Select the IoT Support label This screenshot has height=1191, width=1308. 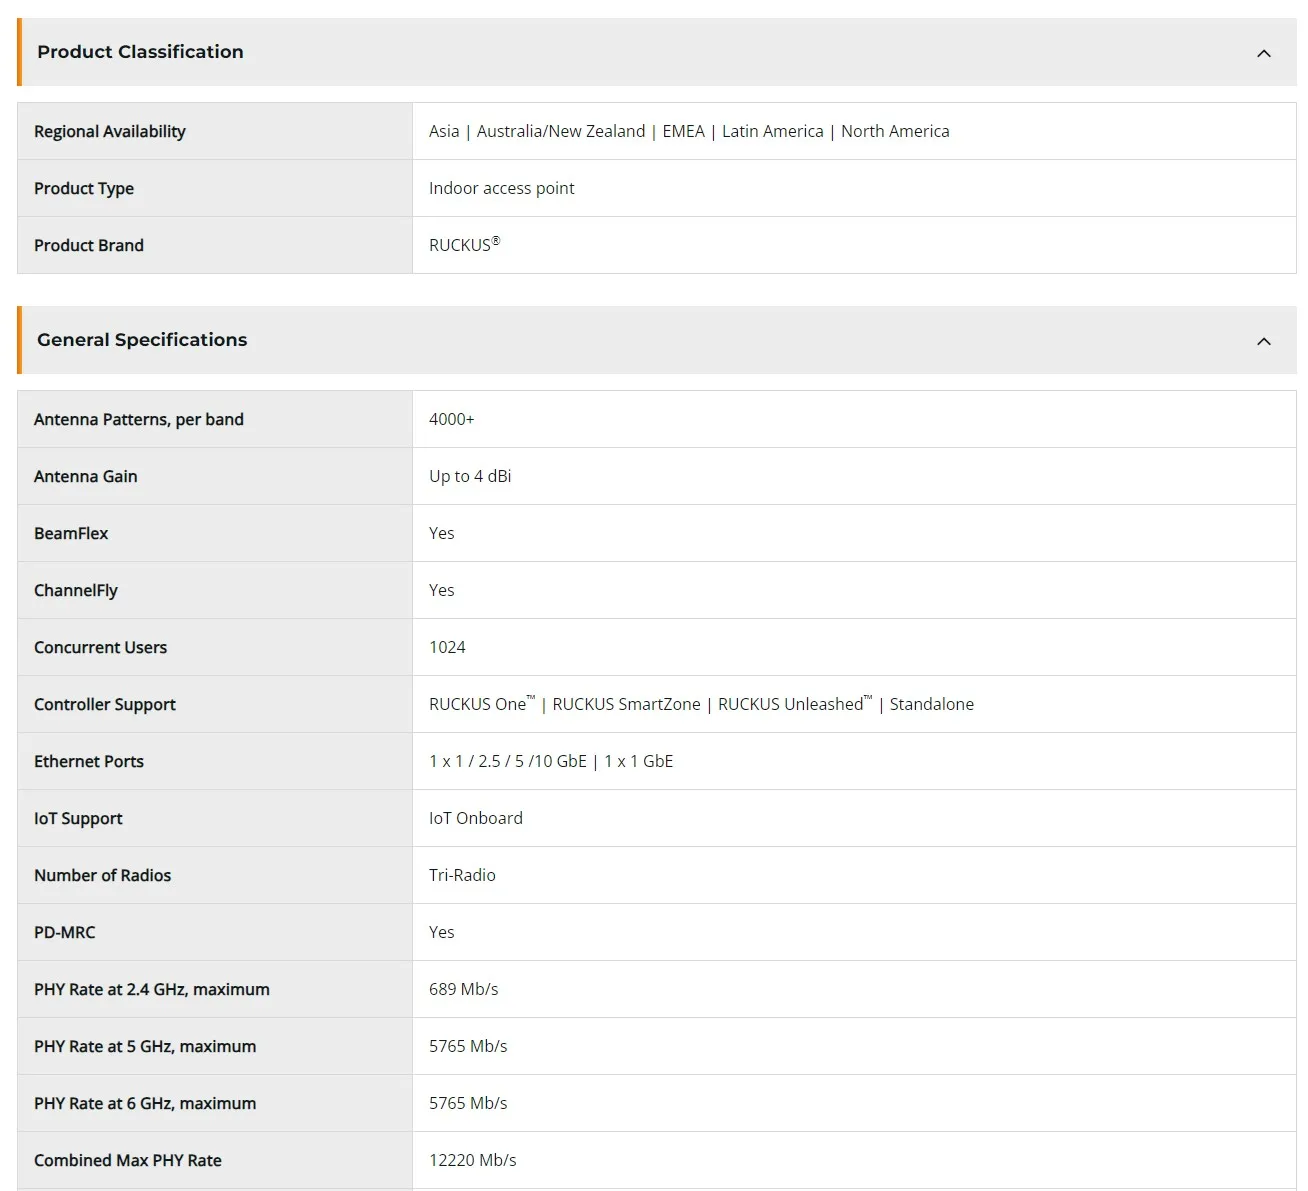point(78,818)
